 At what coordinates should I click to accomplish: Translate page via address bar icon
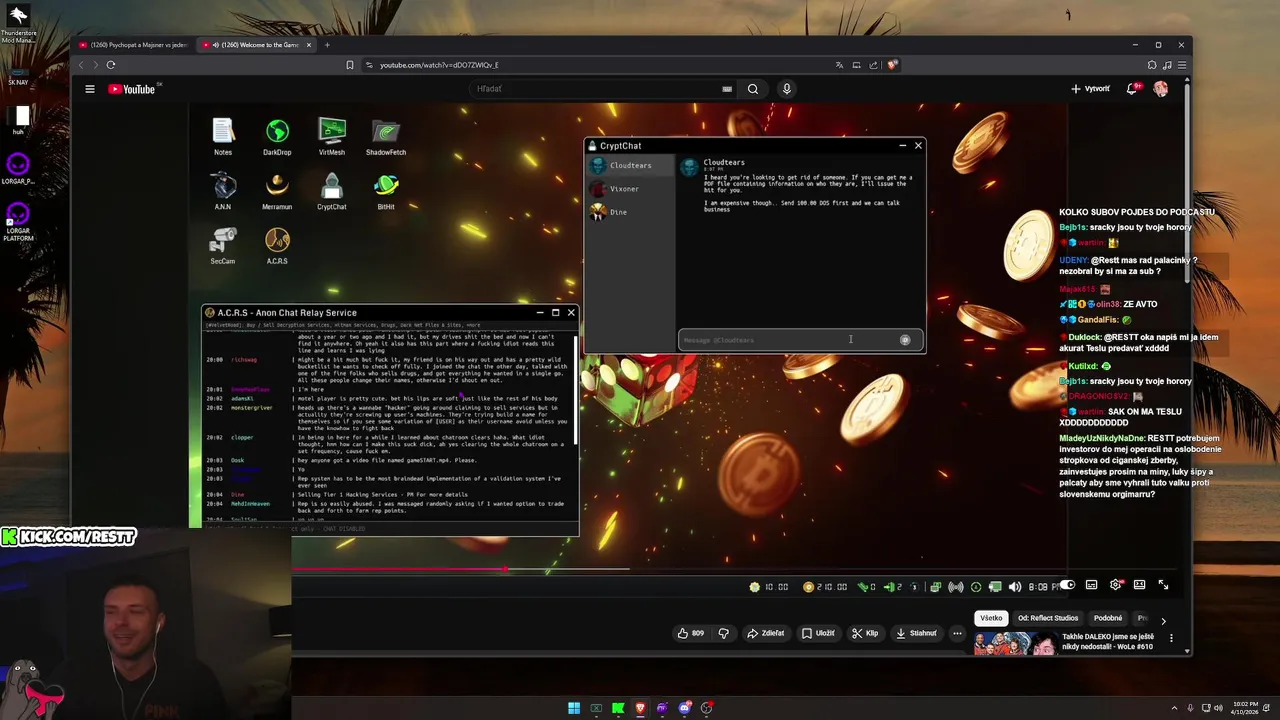[839, 65]
